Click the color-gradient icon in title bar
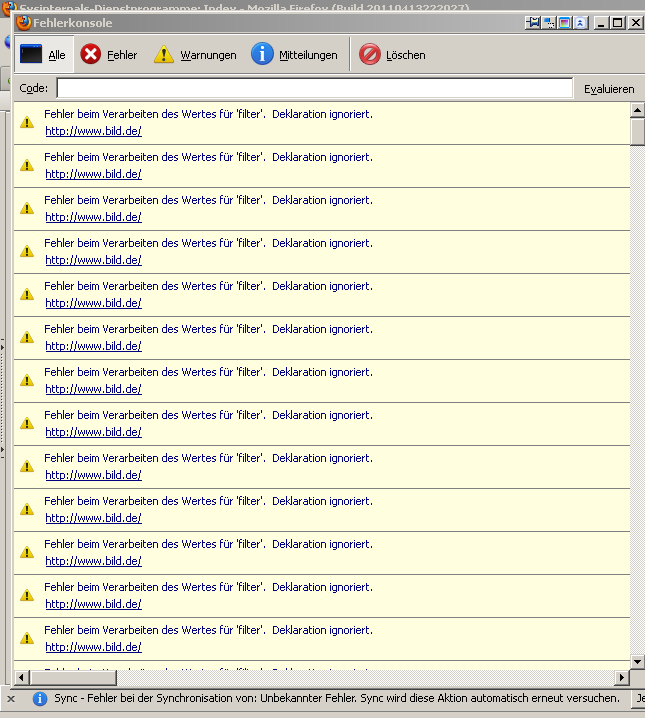 [564, 22]
